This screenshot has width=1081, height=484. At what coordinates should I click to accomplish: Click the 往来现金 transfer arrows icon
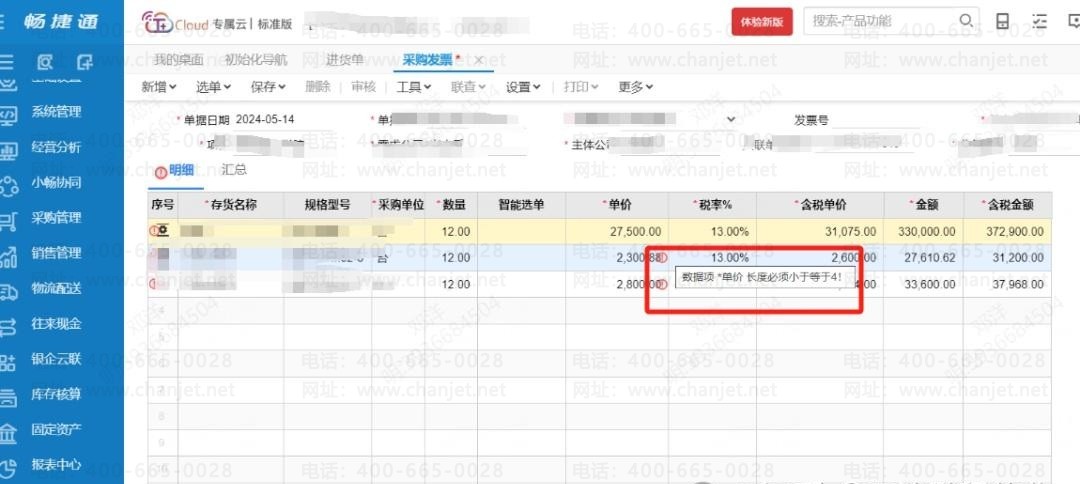coord(8,325)
